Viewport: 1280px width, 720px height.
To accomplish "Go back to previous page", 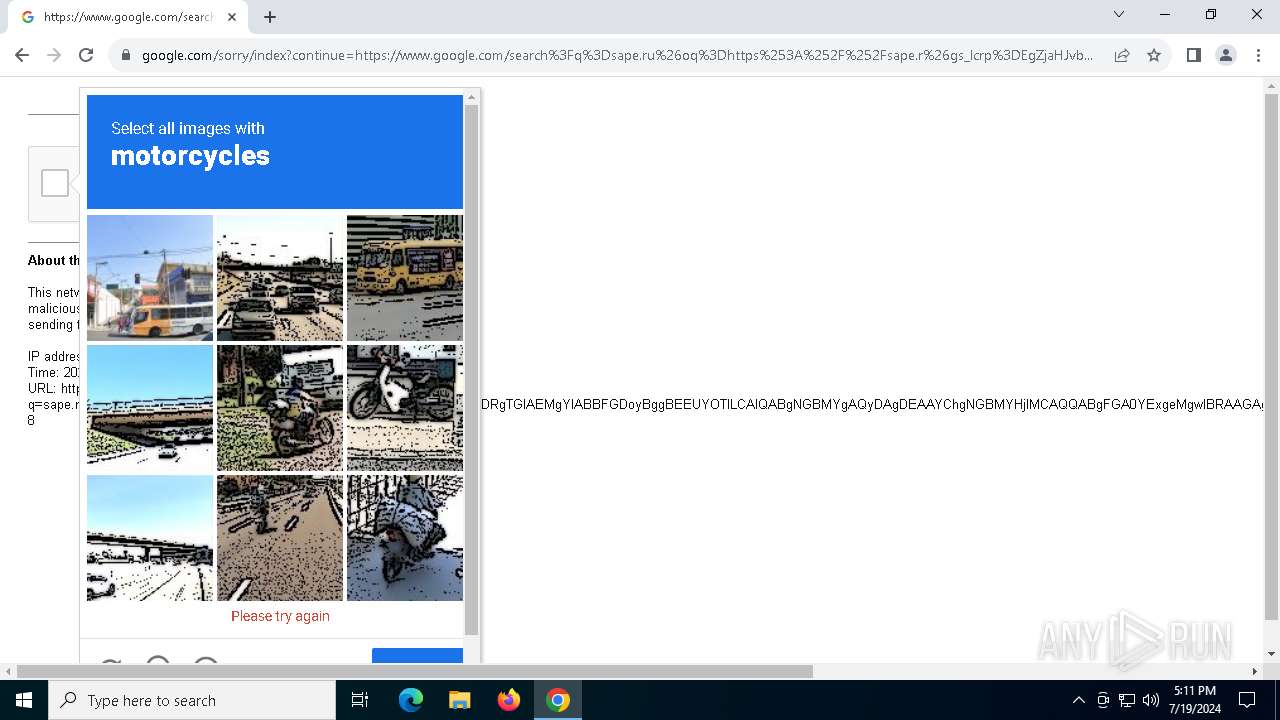I will (22, 55).
